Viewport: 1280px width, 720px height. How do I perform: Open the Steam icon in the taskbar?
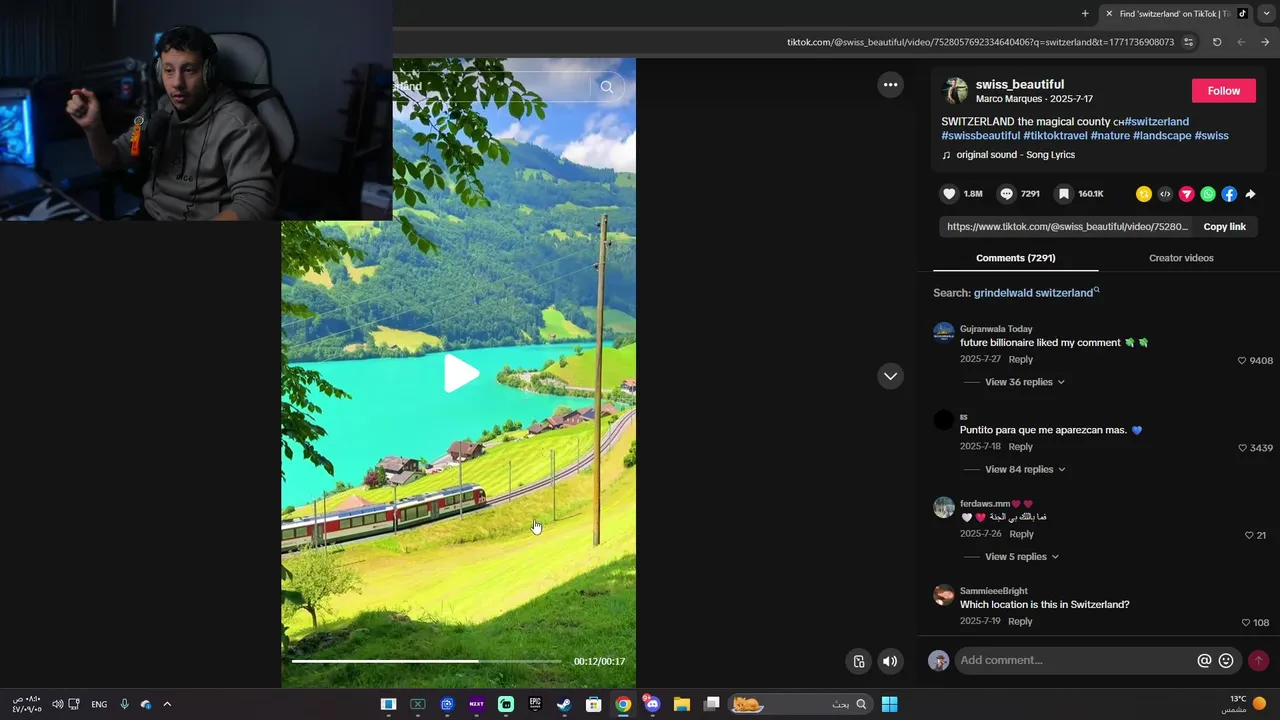[x=564, y=704]
